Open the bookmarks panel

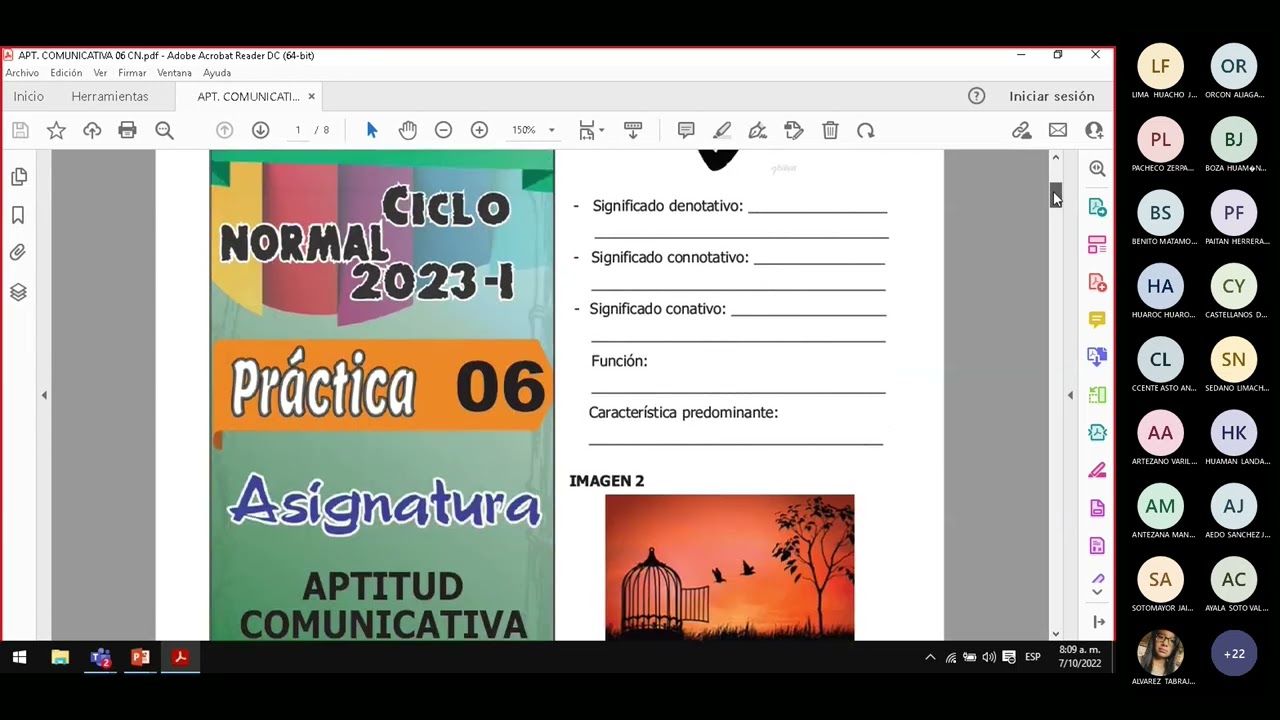tap(18, 215)
